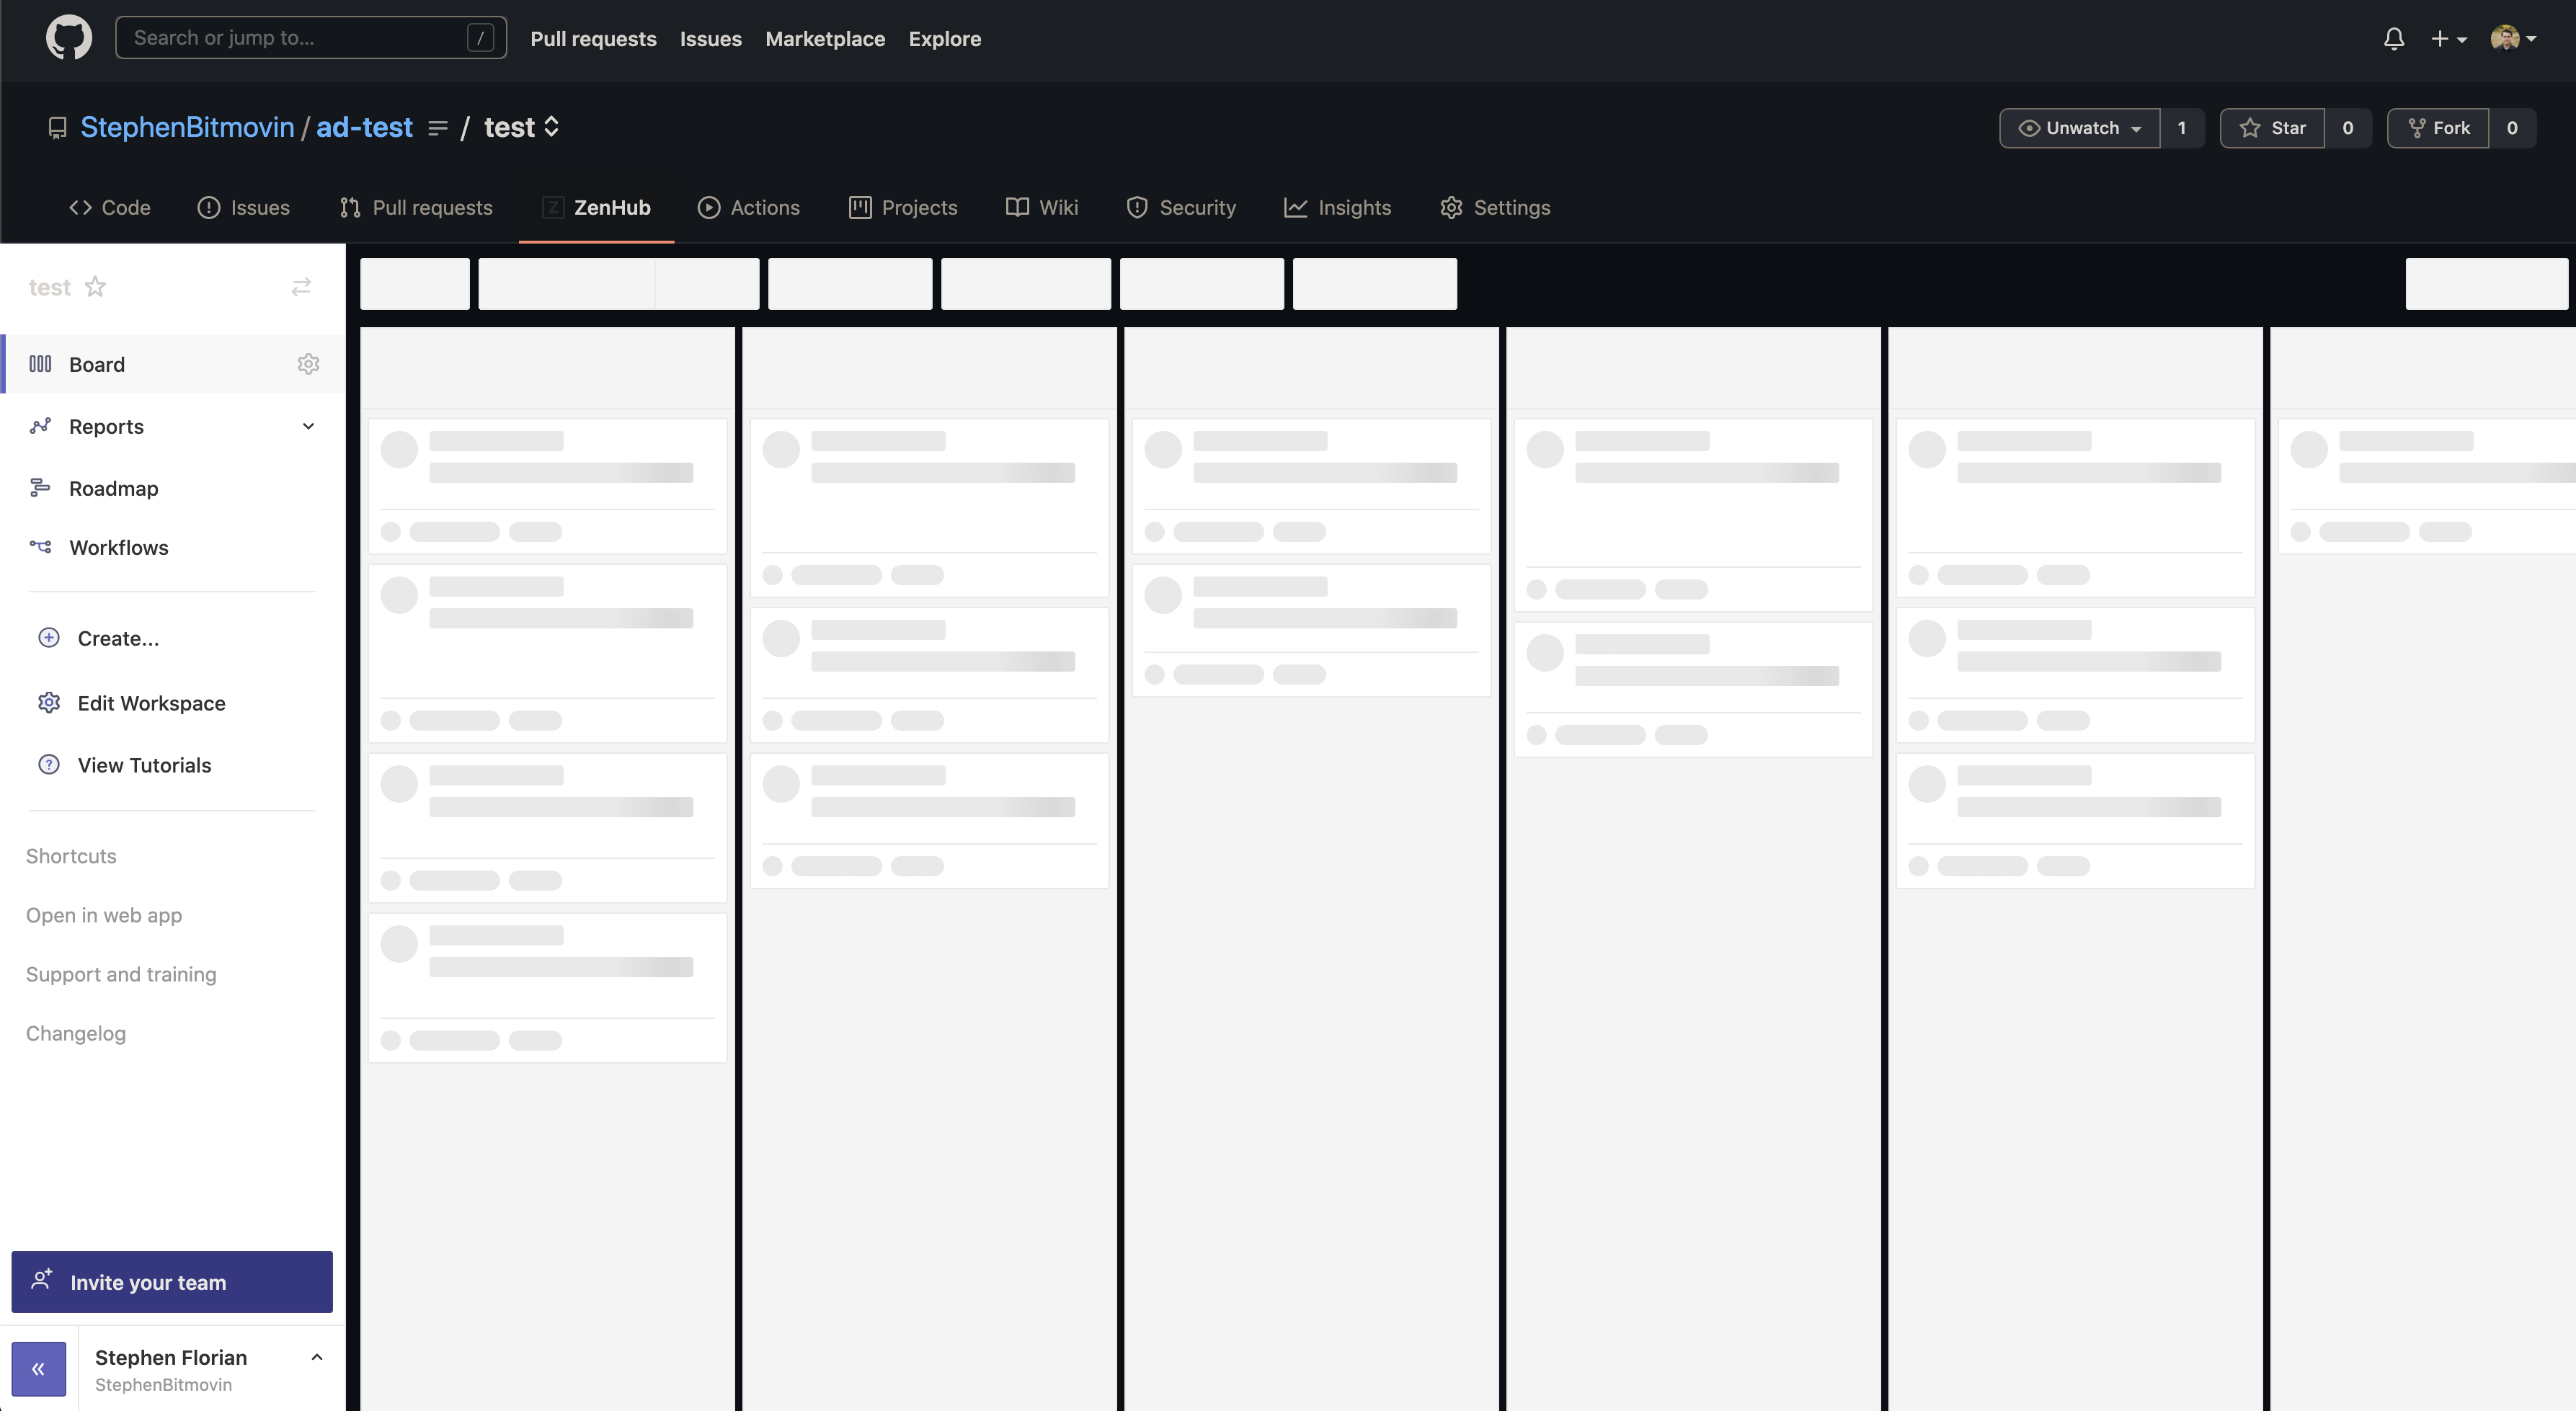The height and width of the screenshot is (1411, 2576).
Task: Click the Fork button
Action: click(x=2438, y=128)
